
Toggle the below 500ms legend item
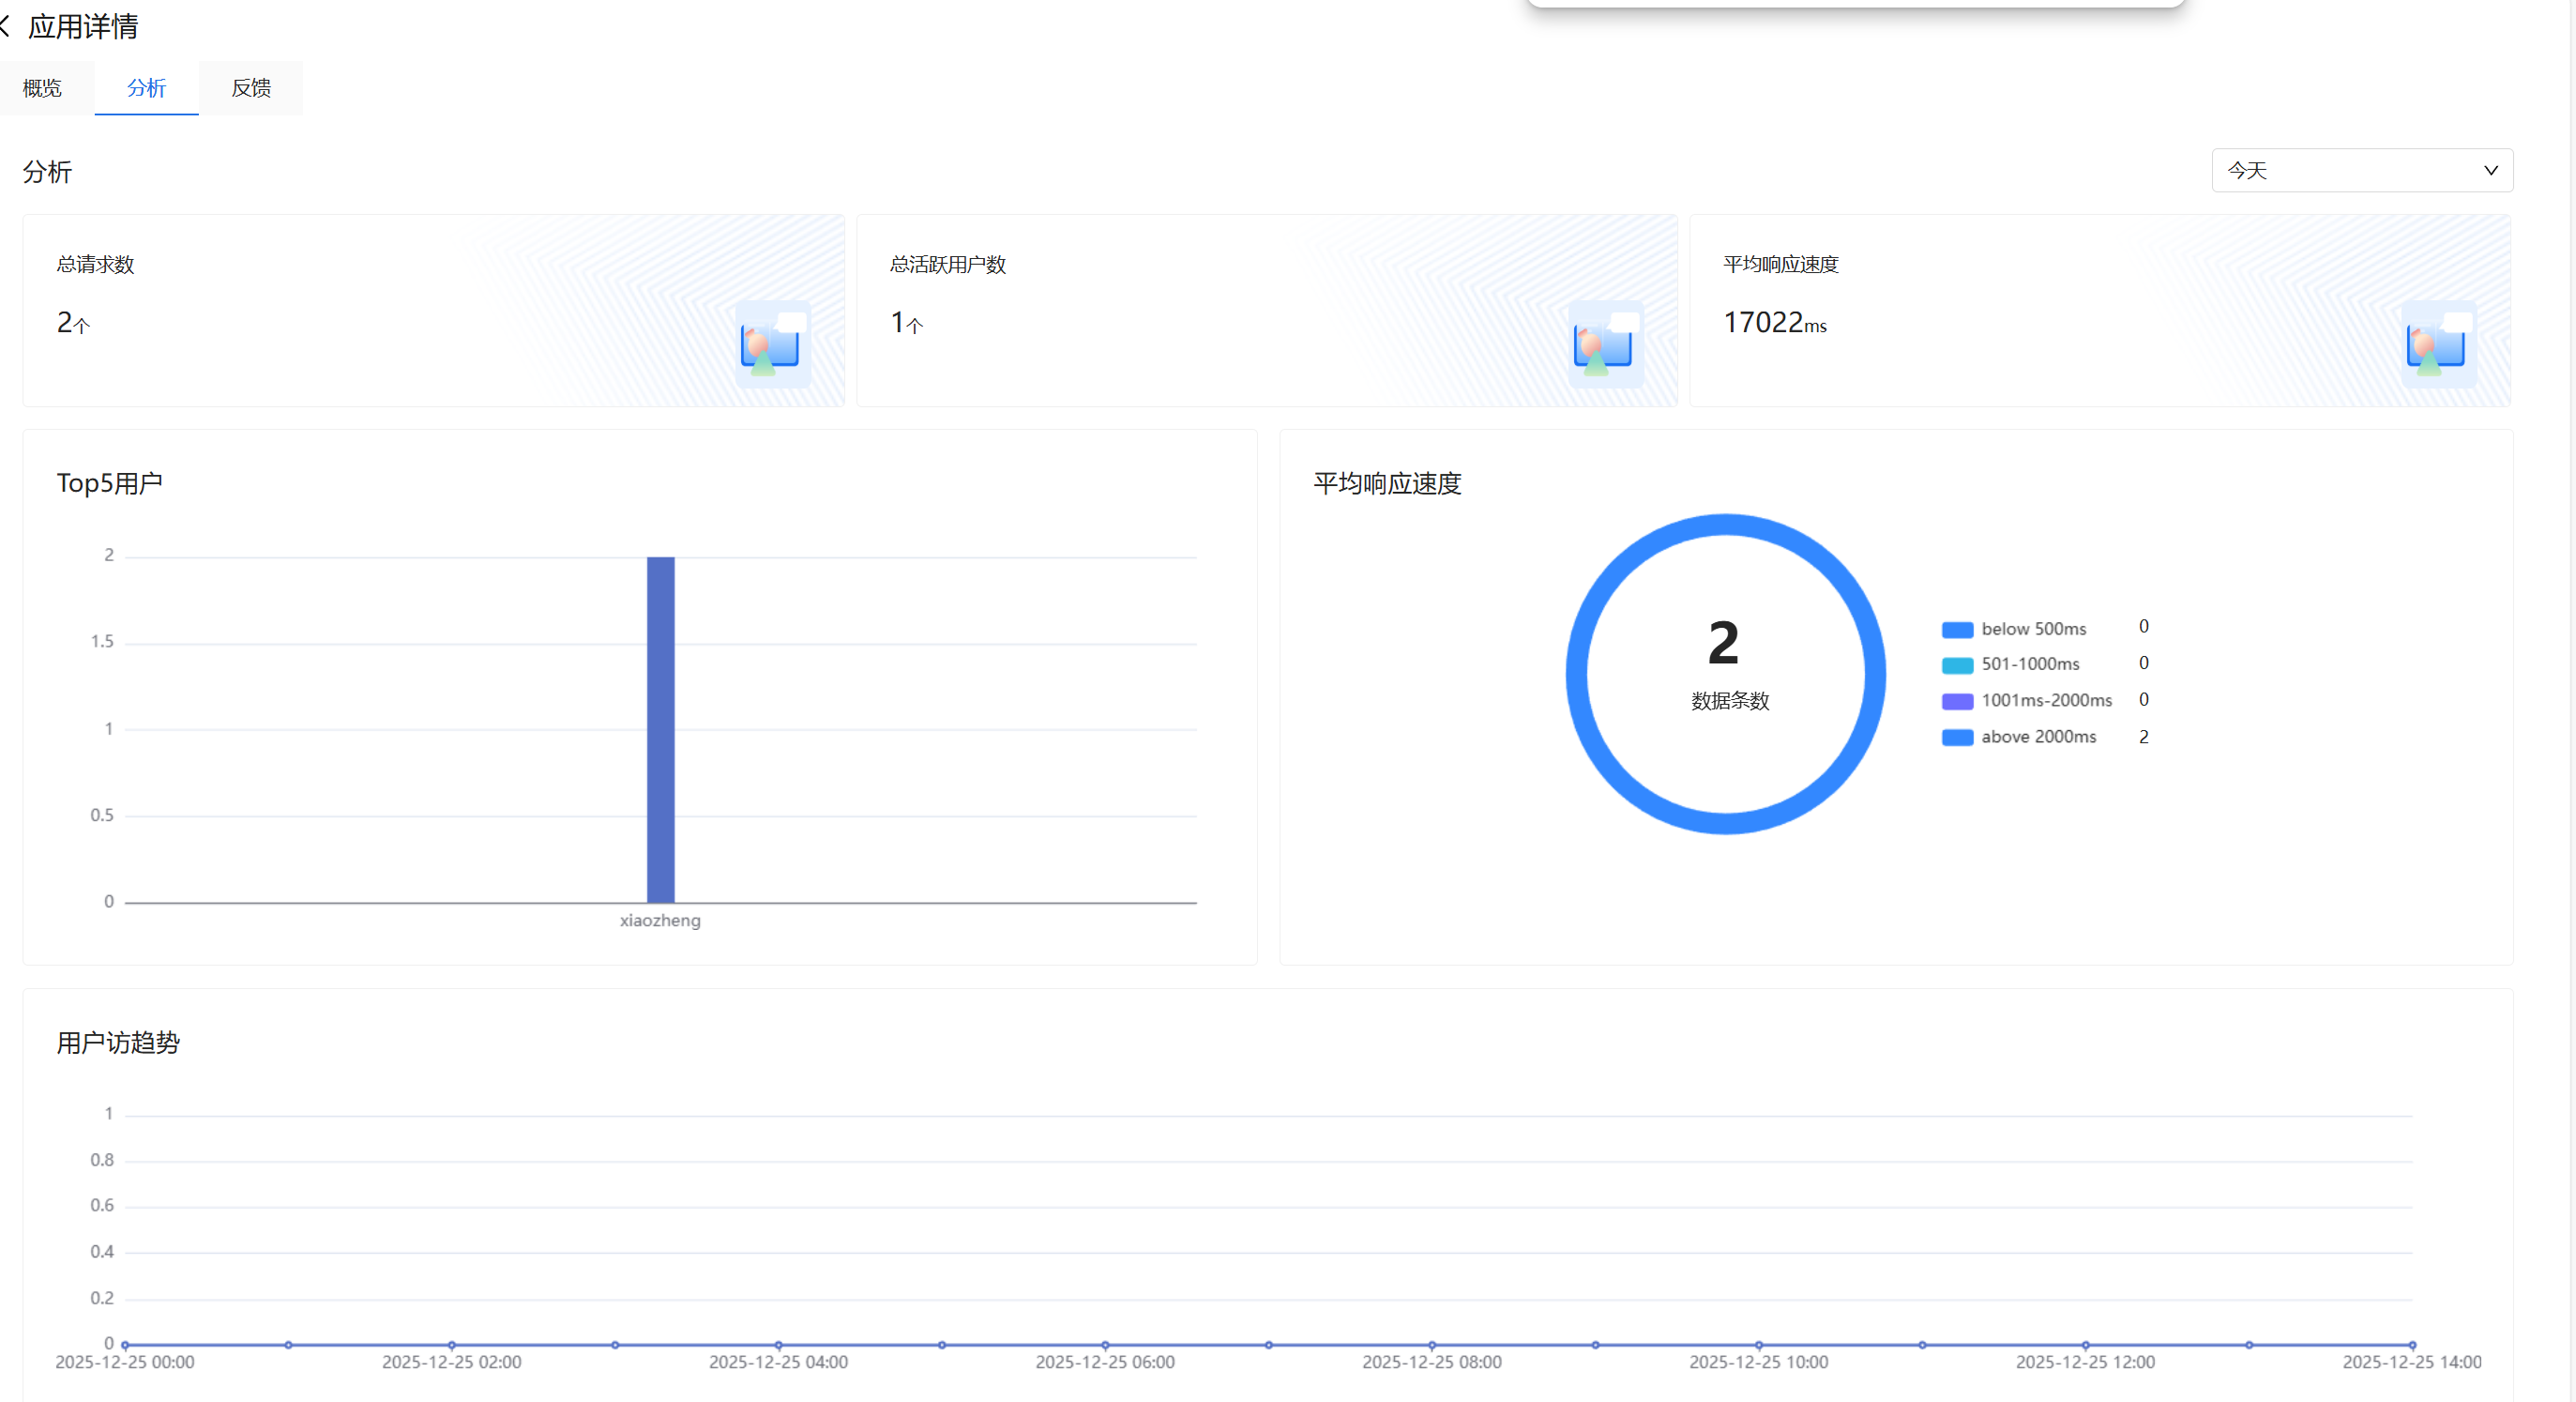coord(2033,629)
